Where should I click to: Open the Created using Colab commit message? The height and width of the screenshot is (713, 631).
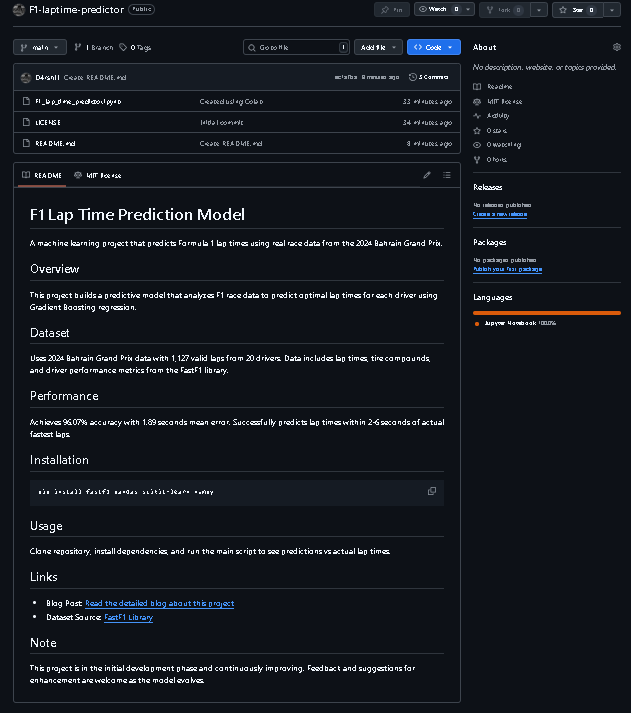tap(231, 101)
